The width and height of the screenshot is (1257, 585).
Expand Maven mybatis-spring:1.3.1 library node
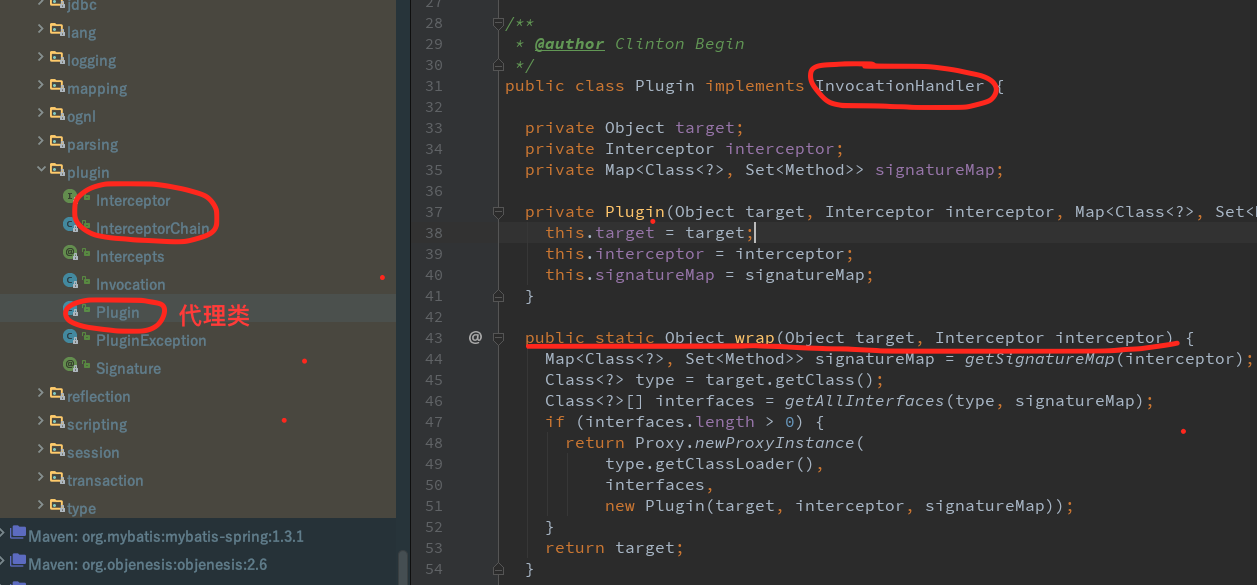tap(4, 535)
